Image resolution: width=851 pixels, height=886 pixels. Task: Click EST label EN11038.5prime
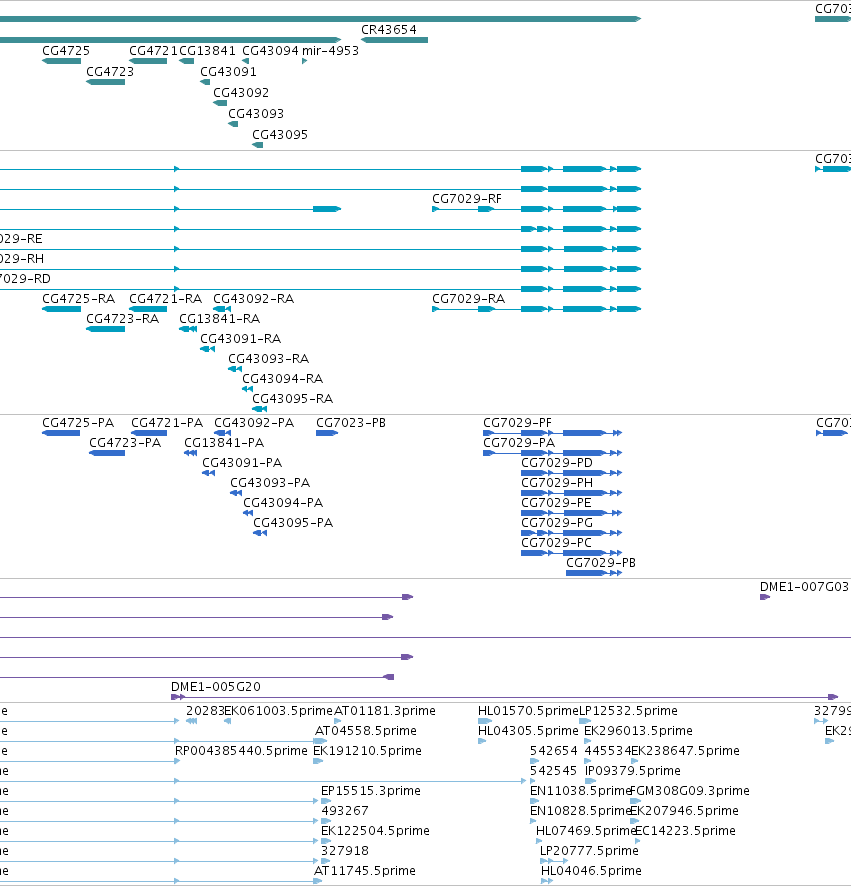580,791
